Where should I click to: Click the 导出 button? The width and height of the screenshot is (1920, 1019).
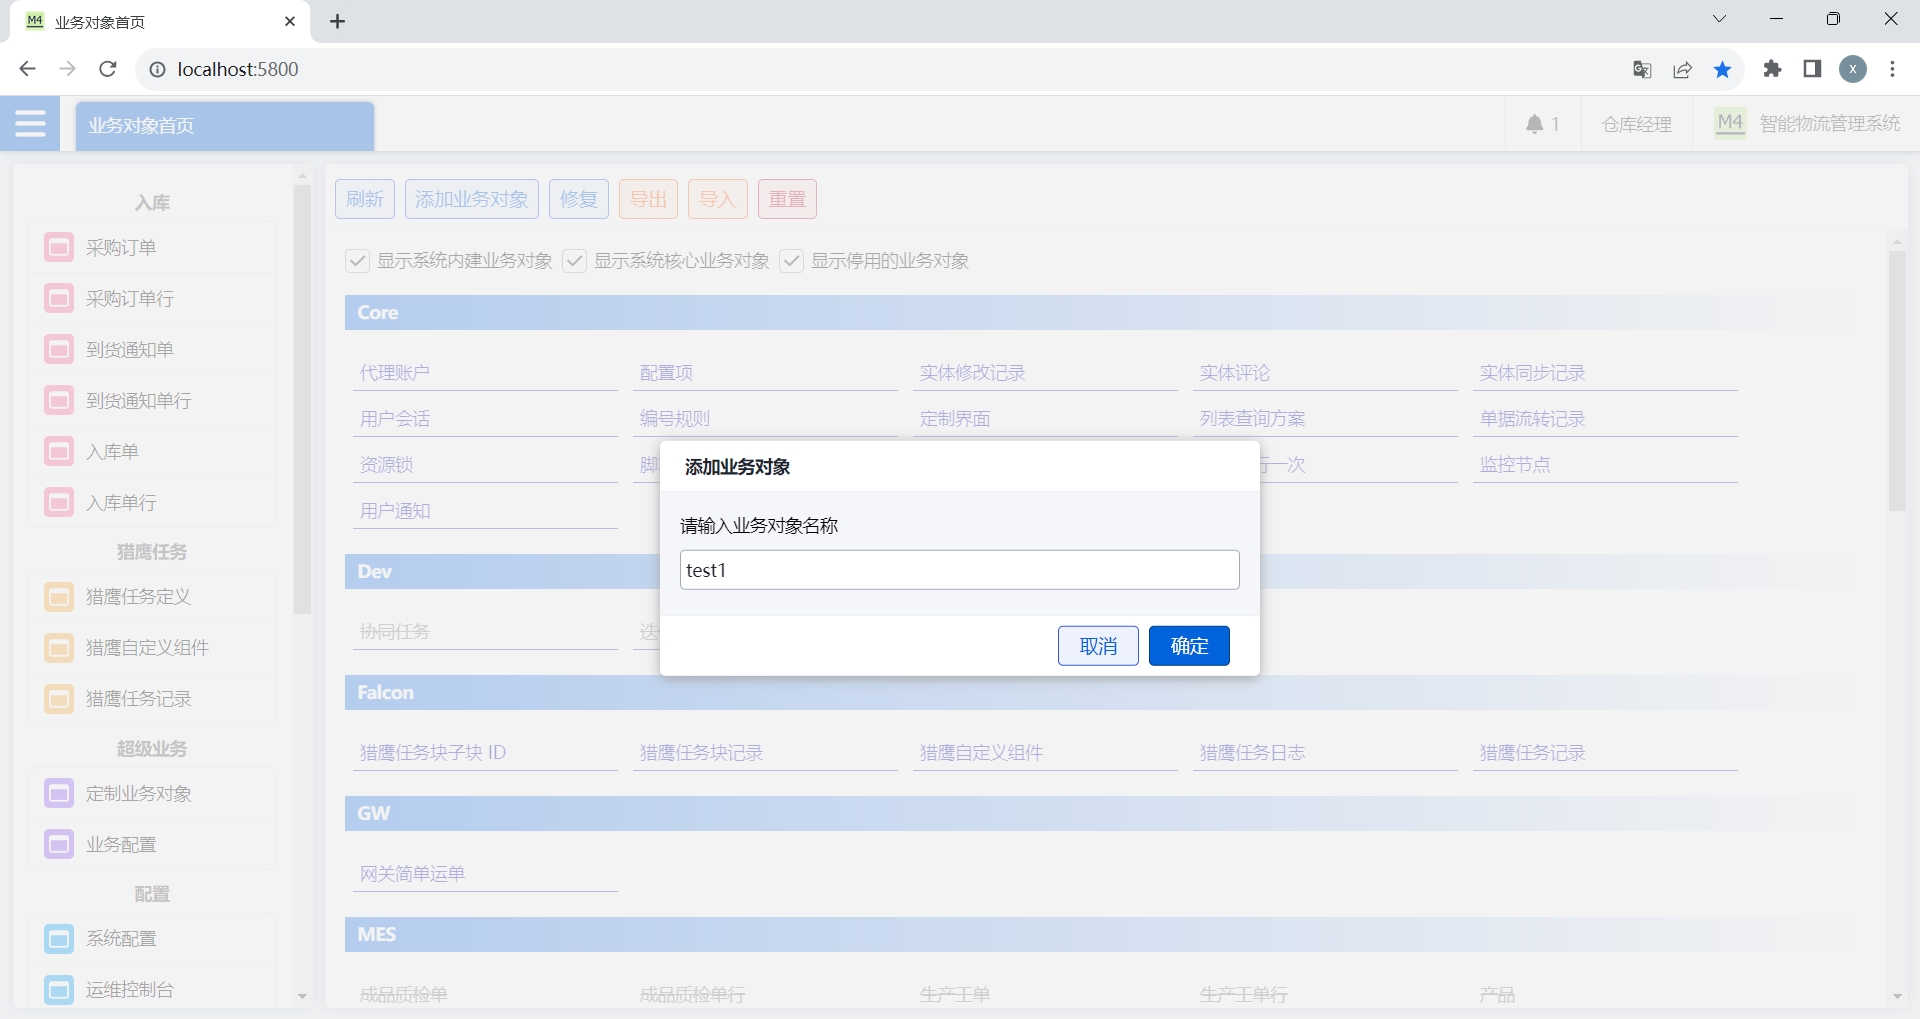[648, 199]
